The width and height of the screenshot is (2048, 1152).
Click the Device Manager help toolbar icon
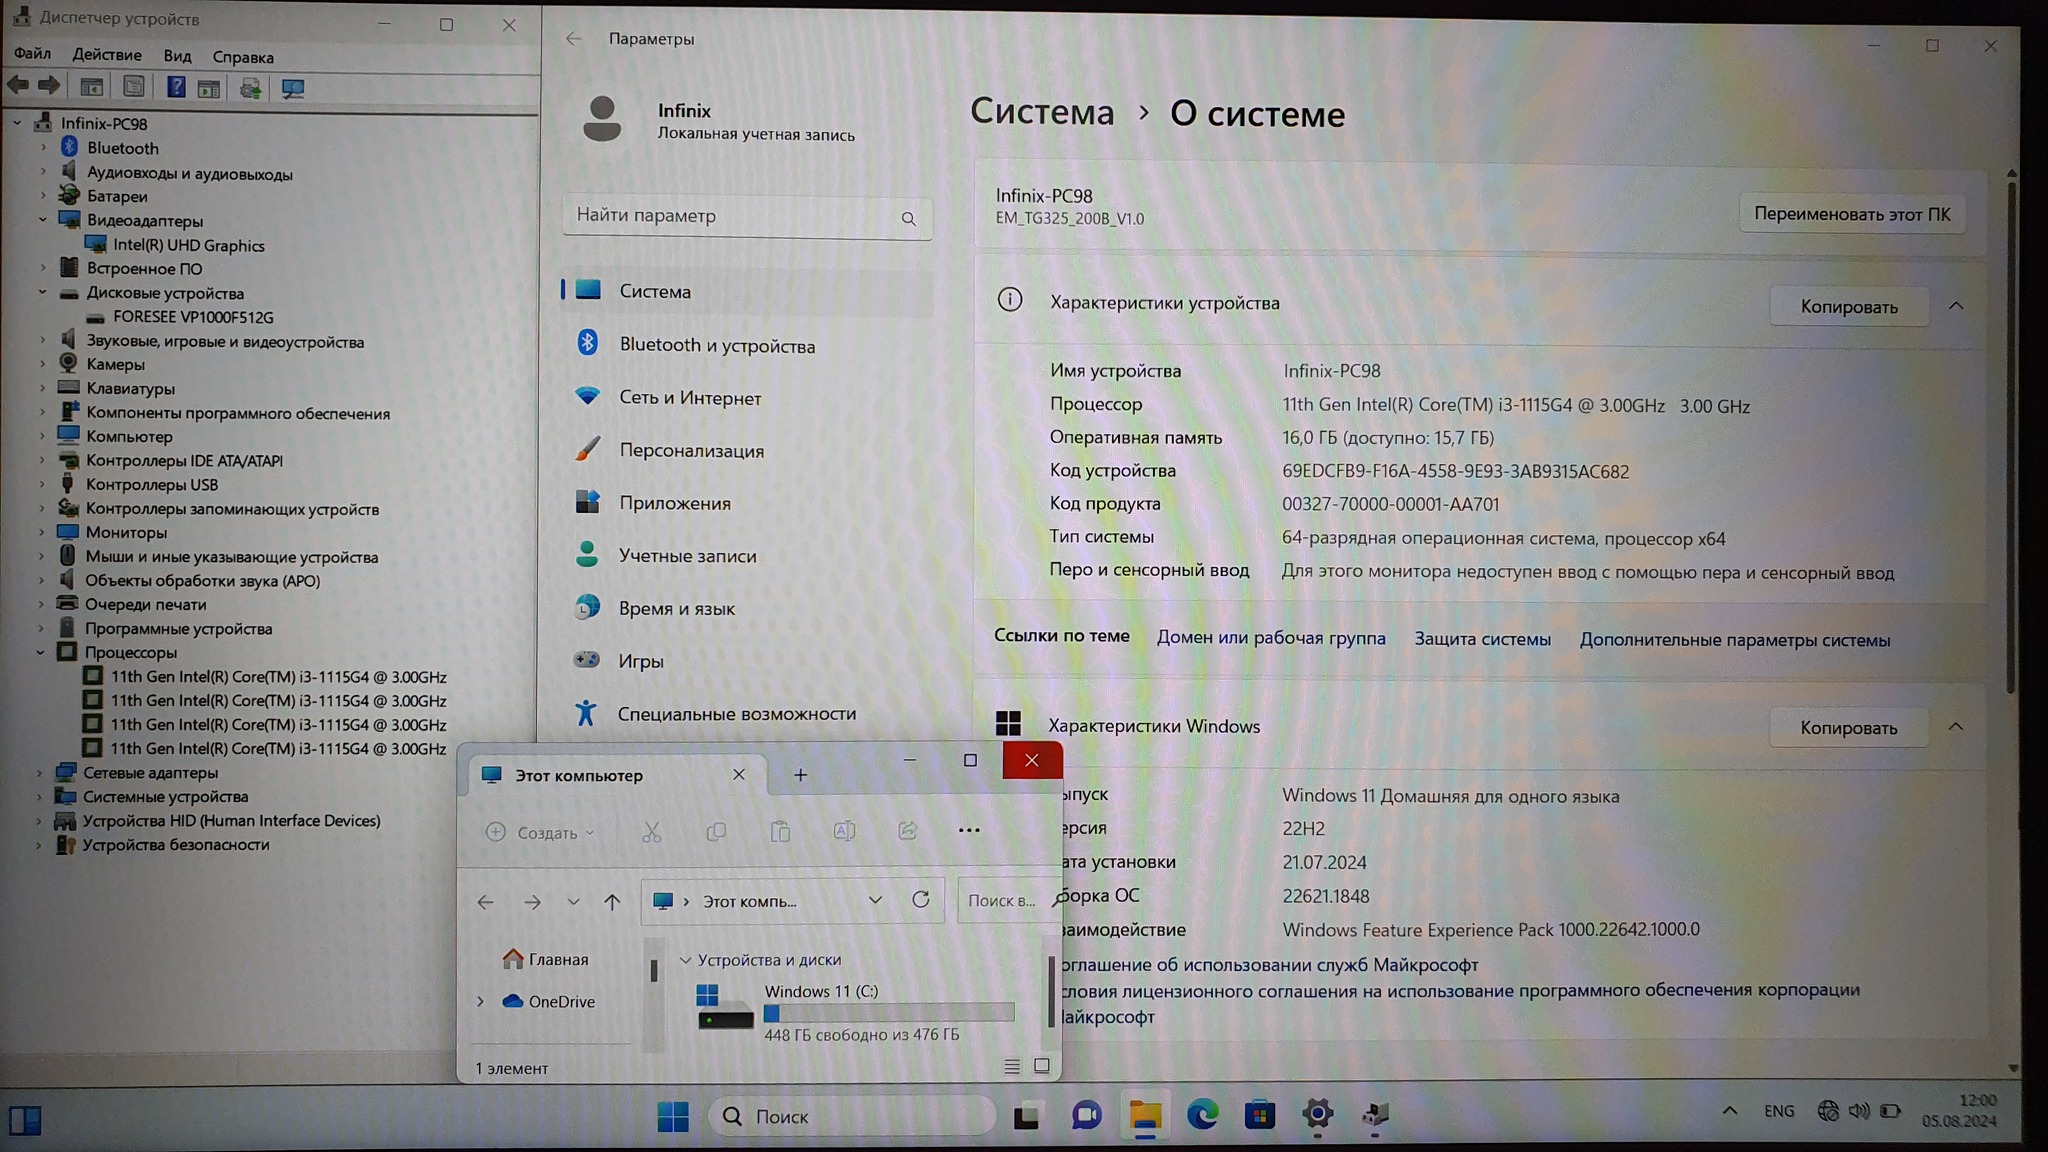point(175,88)
